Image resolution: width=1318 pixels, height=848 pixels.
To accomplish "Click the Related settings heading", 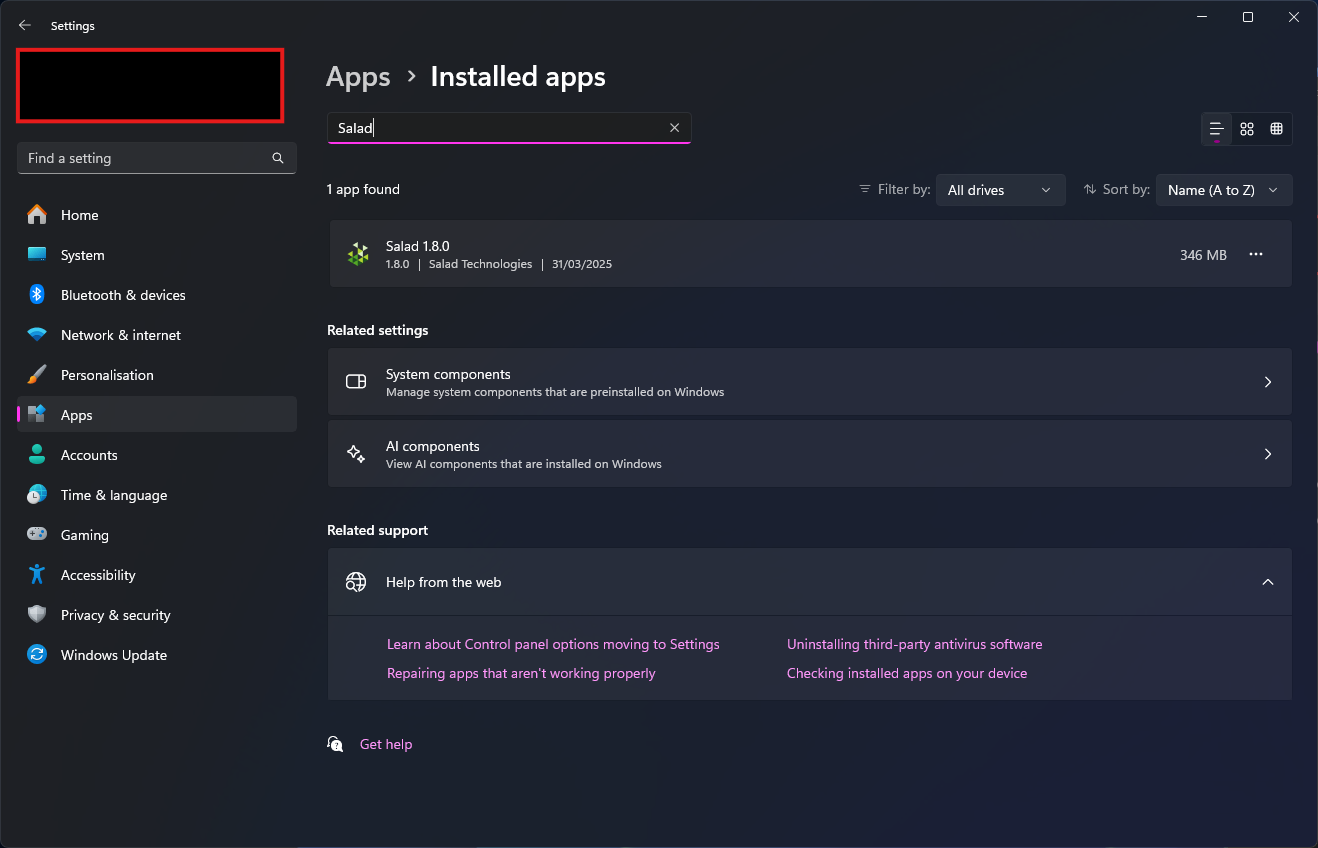I will (377, 330).
